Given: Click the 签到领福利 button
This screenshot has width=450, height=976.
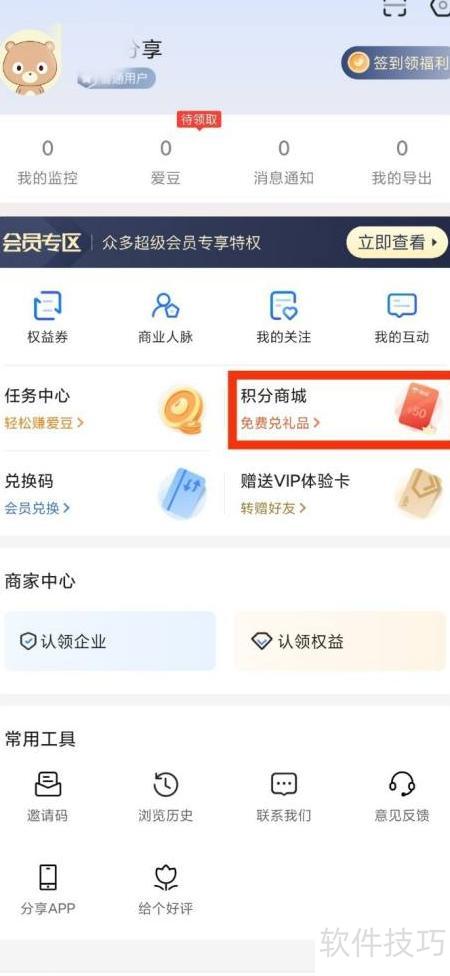Looking at the screenshot, I should 396,63.
